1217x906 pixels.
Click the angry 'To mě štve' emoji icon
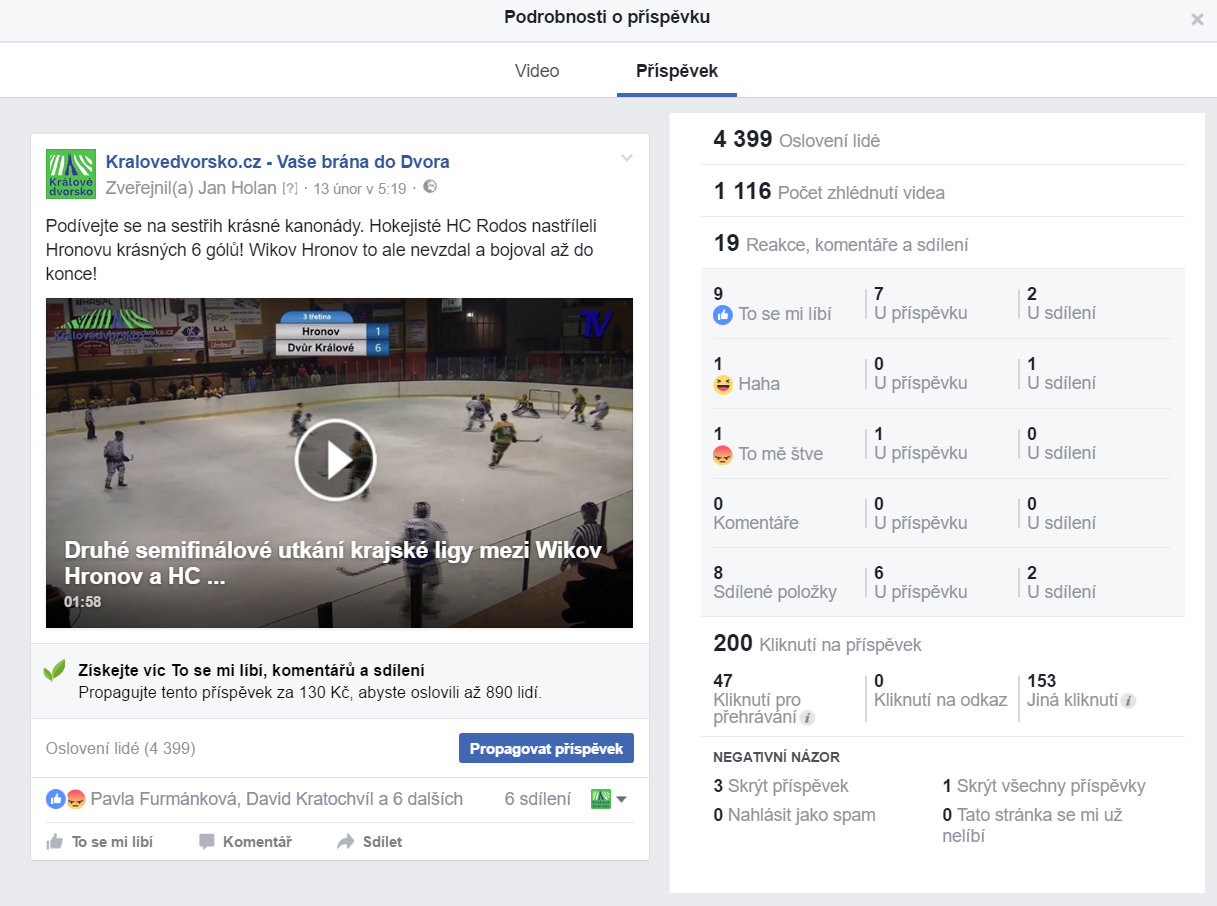pos(723,454)
